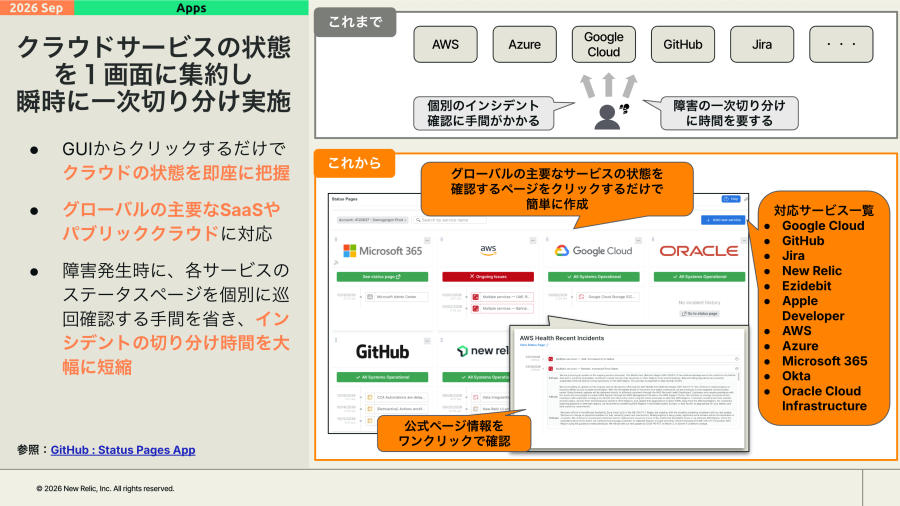
Task: Click the AWS Health popup scrollbar
Action: coord(739,377)
